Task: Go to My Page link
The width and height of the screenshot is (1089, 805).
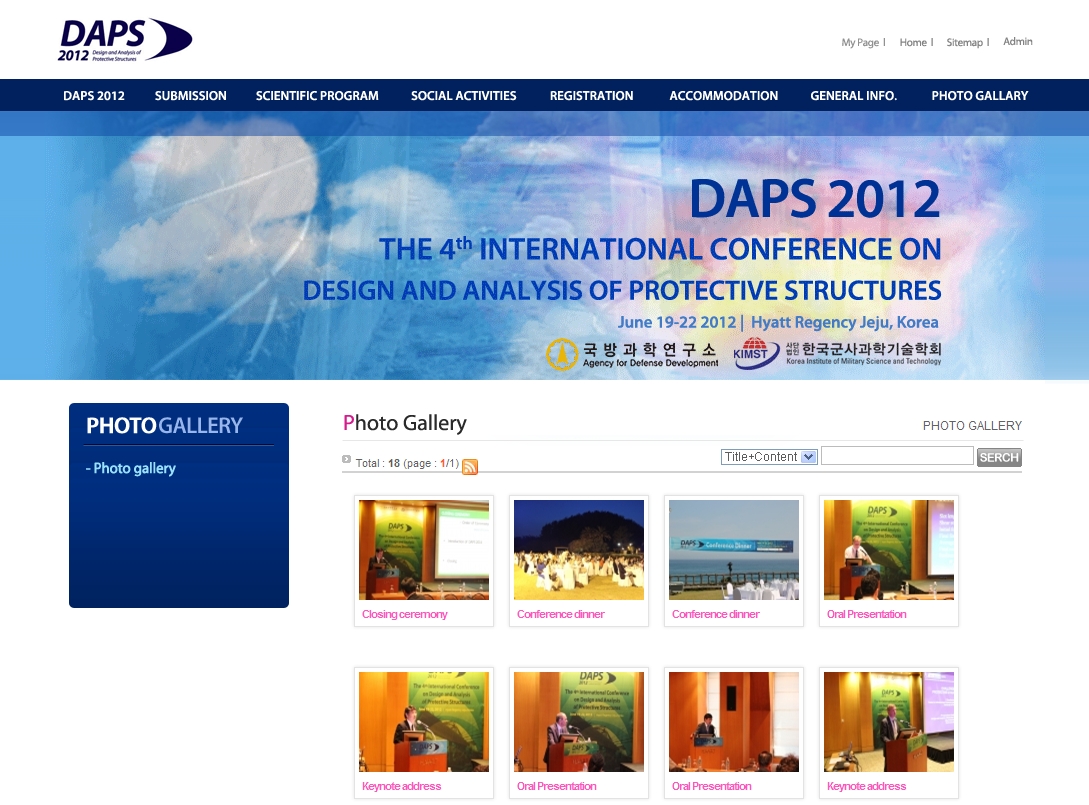Action: (x=860, y=42)
